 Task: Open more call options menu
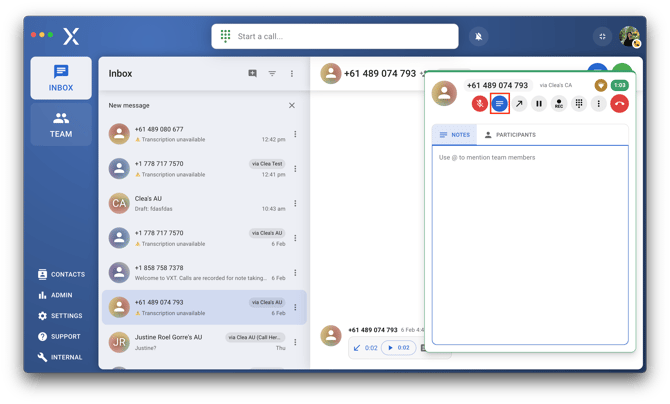click(598, 104)
